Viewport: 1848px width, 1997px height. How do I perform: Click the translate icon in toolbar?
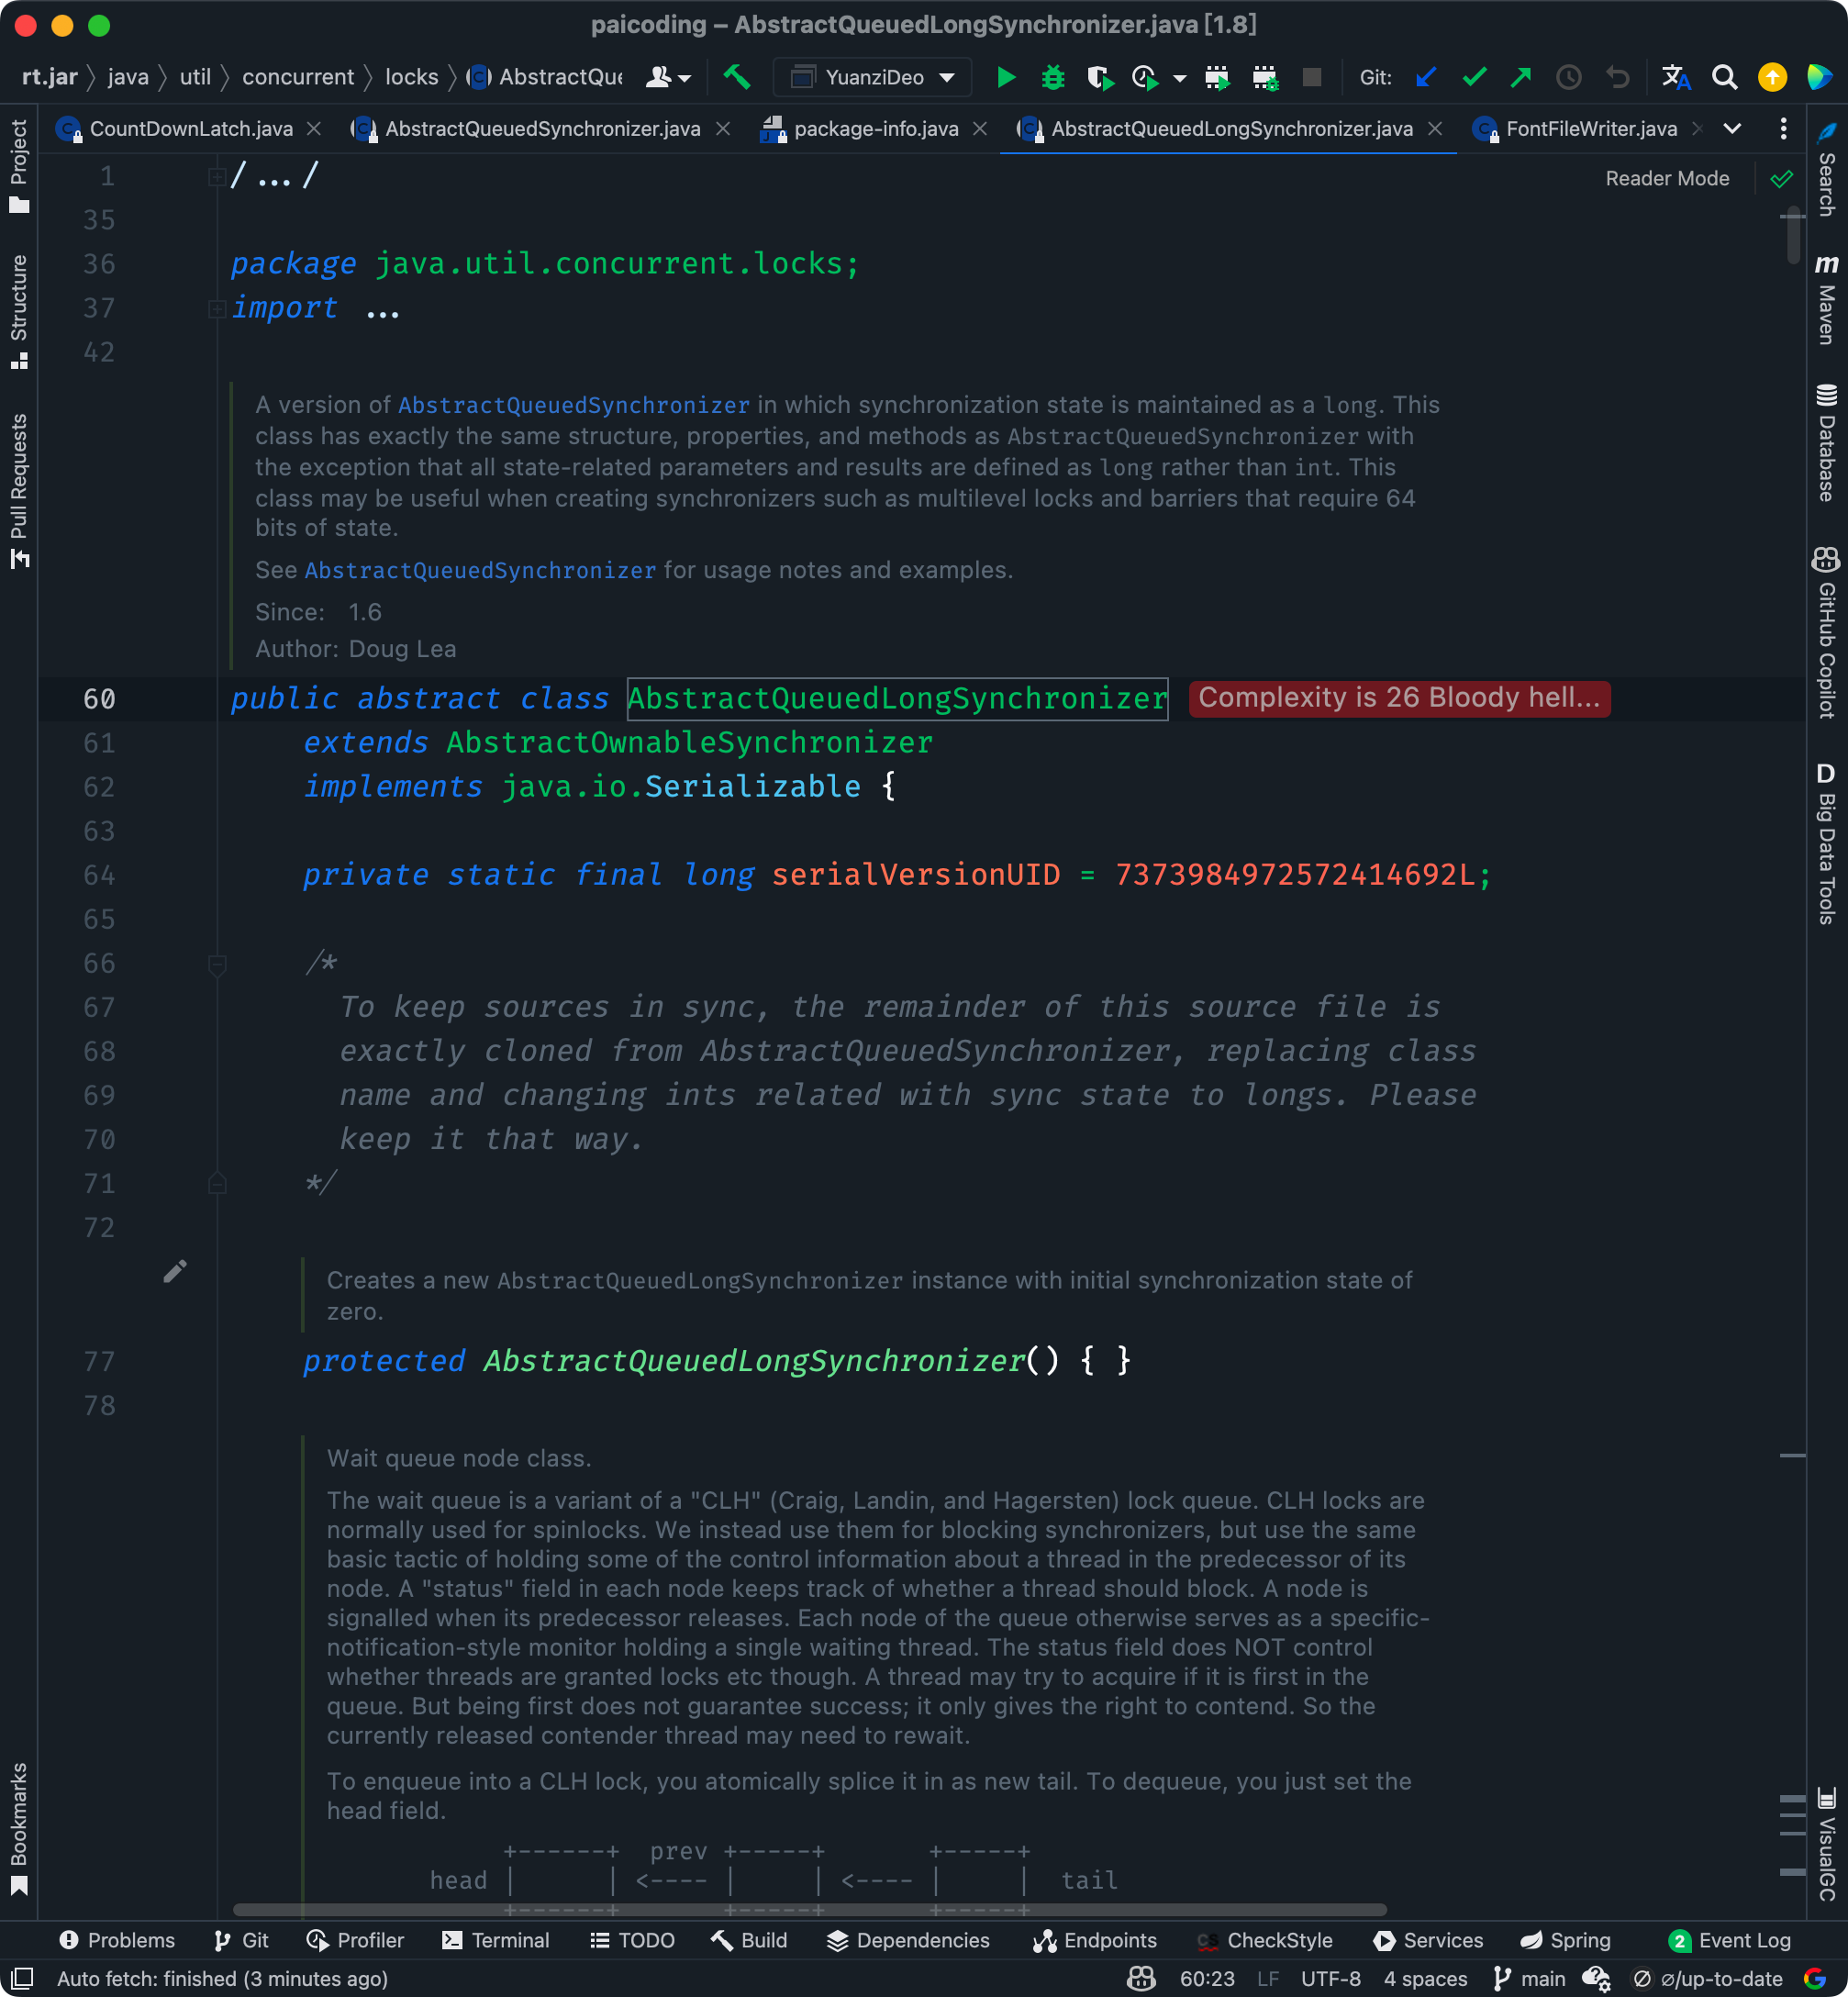click(x=1675, y=77)
